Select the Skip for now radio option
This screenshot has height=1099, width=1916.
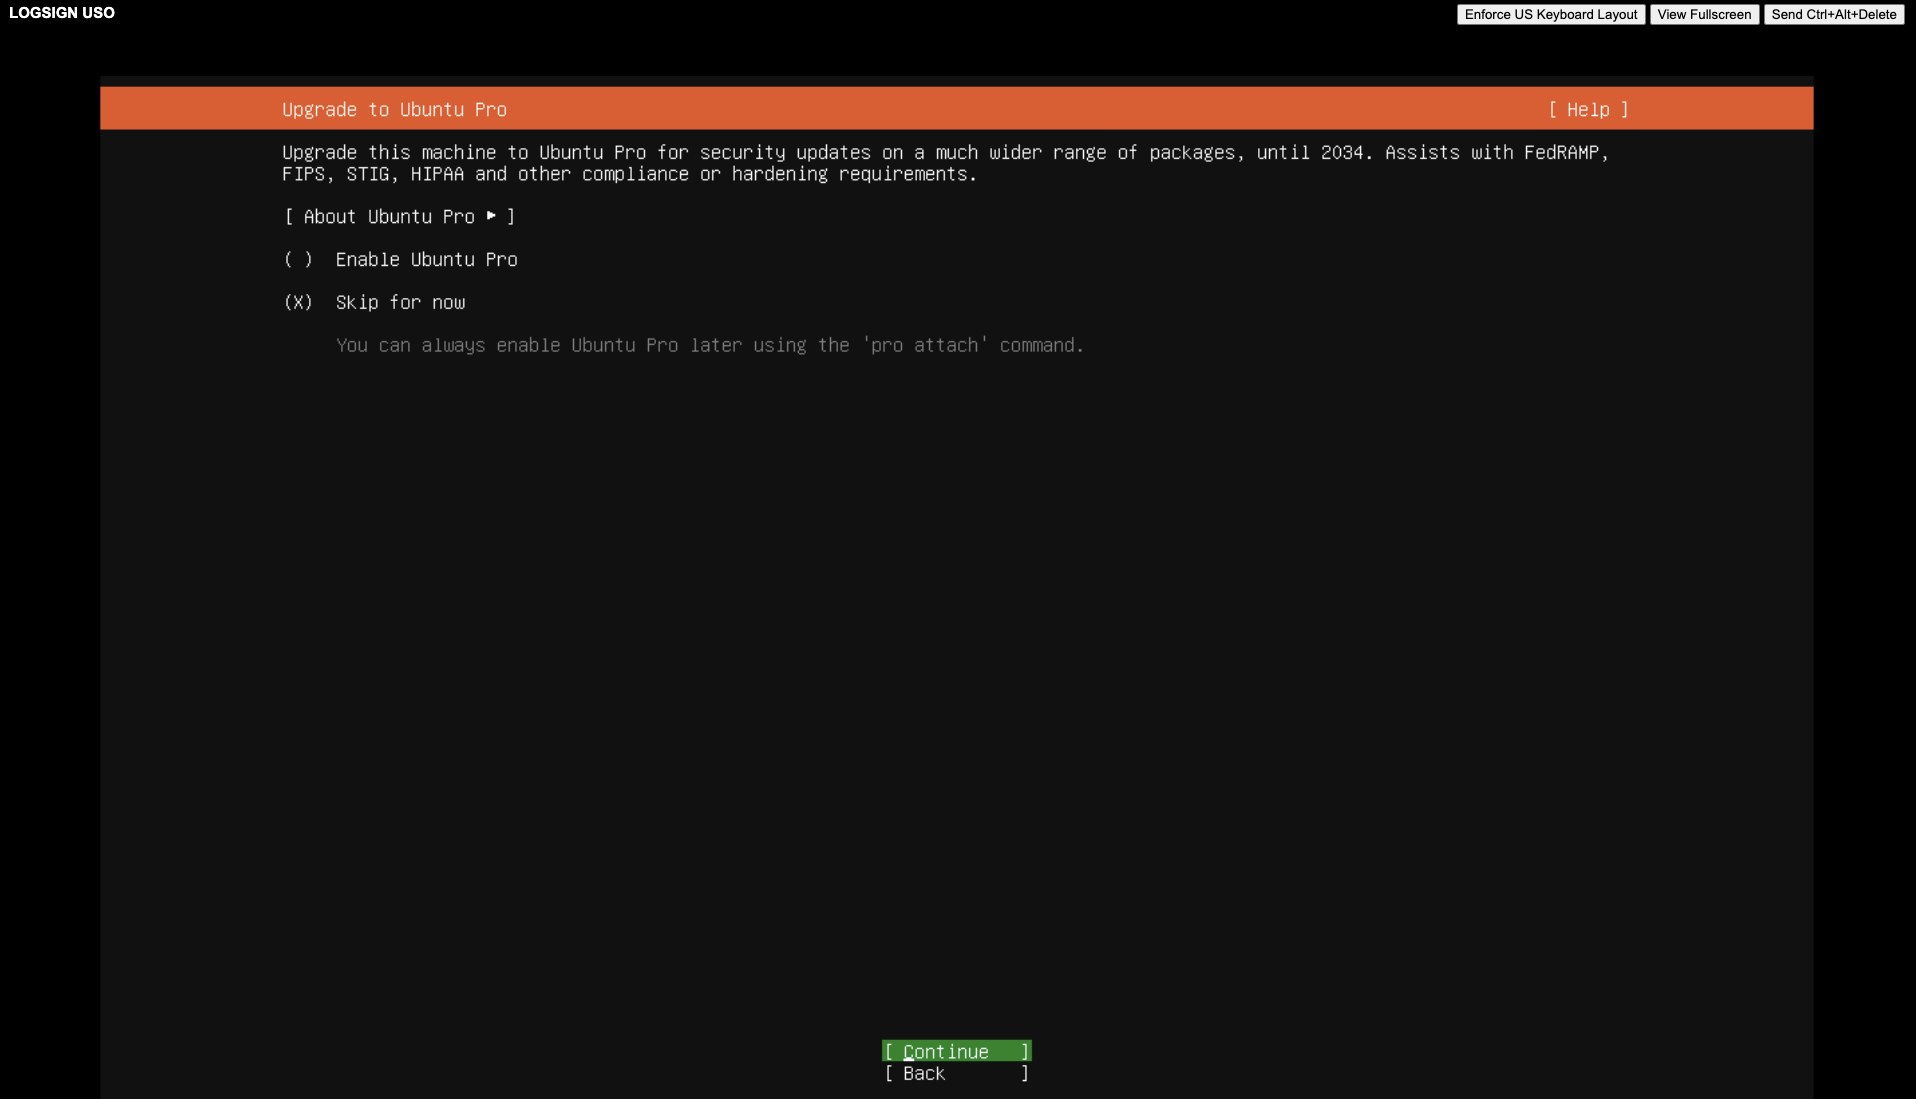[x=374, y=303]
